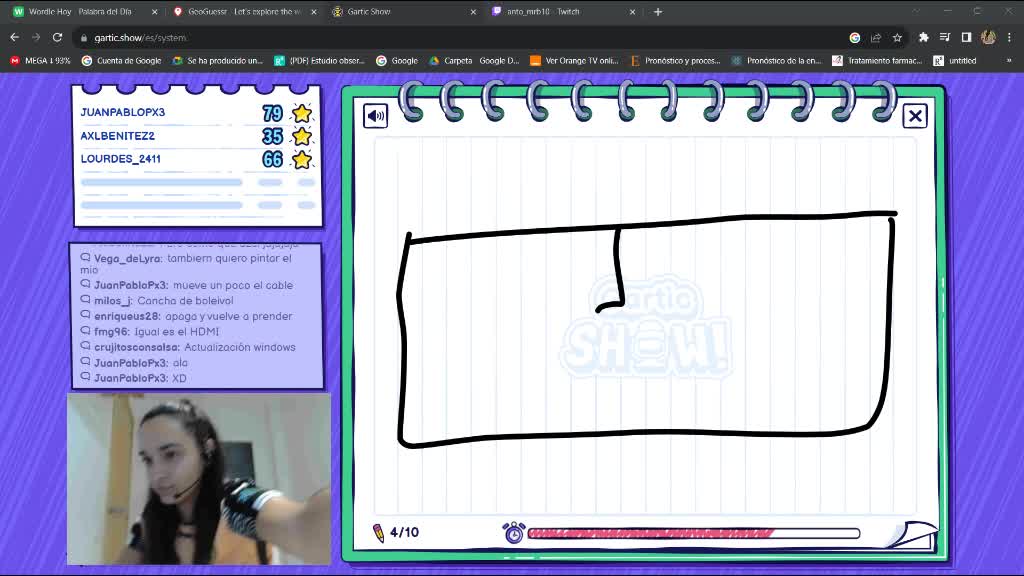Click fmg96's "Igual es el HDMI" message
The width and height of the screenshot is (1024, 576).
[x=150, y=332]
